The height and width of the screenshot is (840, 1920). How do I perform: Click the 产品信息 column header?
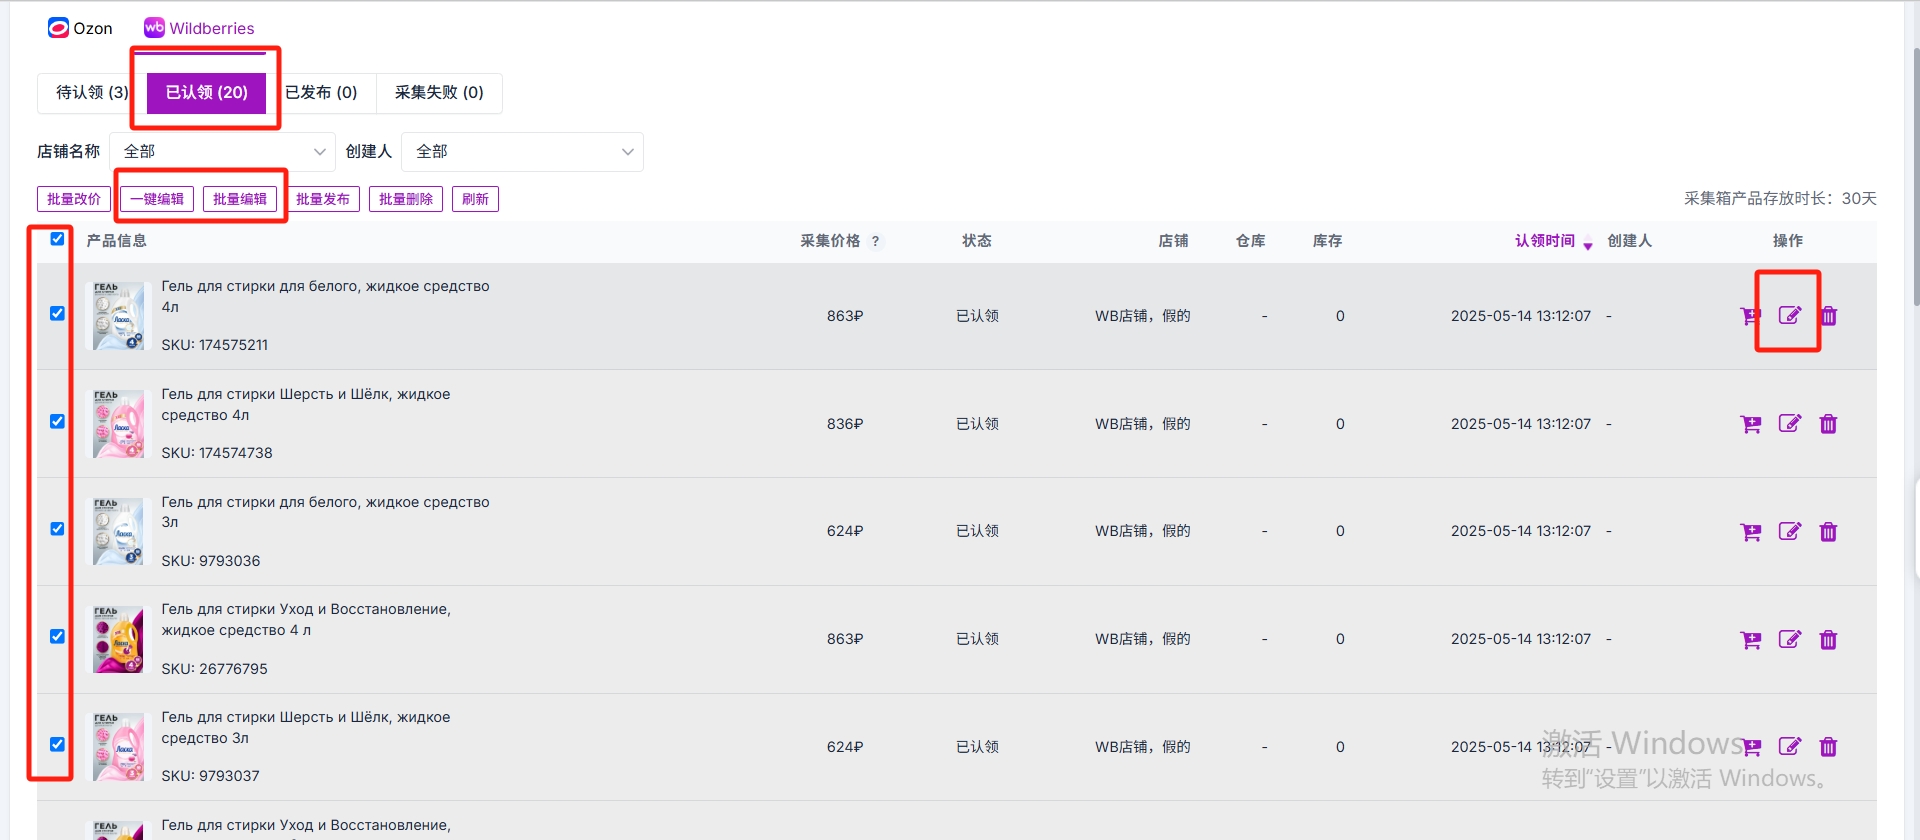(116, 241)
